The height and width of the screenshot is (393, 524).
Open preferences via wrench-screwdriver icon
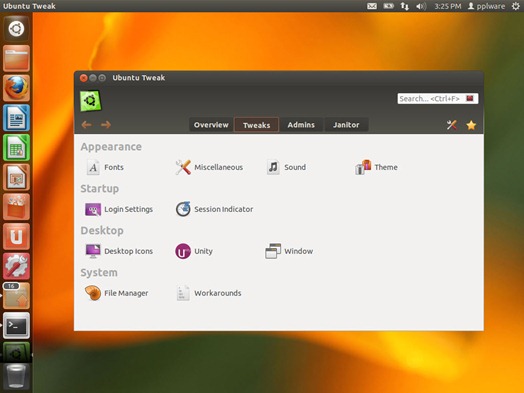(452, 125)
